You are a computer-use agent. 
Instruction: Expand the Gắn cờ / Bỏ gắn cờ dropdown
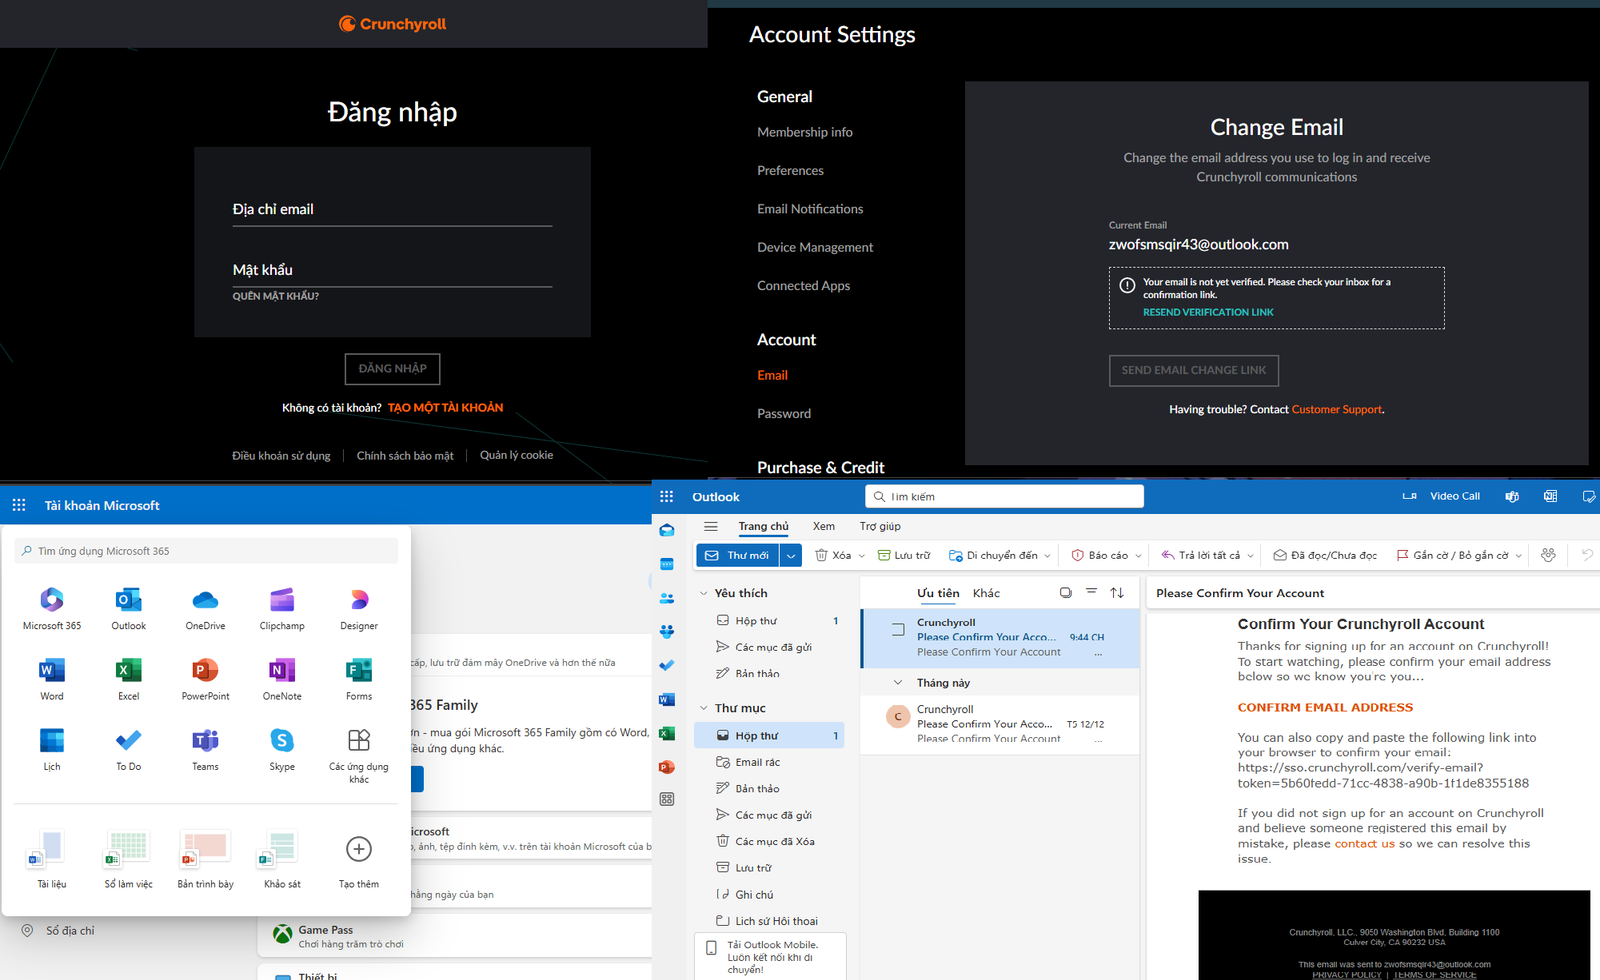pos(1518,556)
